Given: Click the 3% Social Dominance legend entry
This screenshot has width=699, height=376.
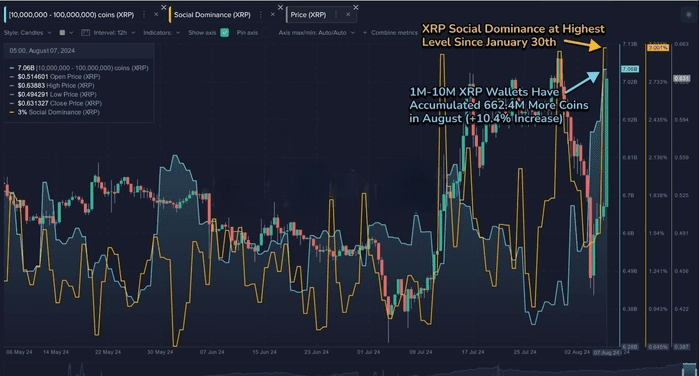Looking at the screenshot, I should tap(54, 112).
